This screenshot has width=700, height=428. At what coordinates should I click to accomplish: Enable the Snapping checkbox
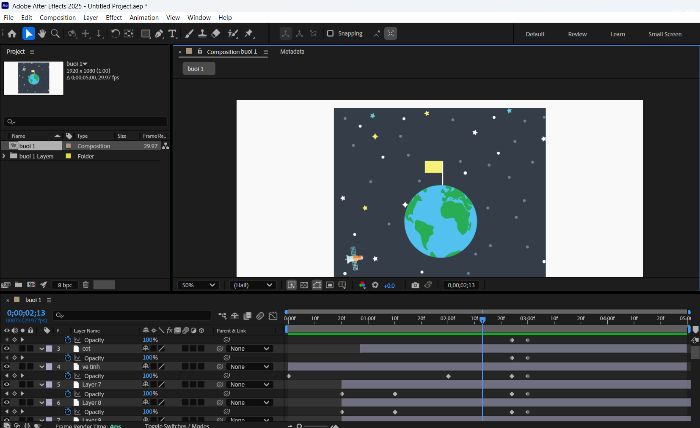330,33
